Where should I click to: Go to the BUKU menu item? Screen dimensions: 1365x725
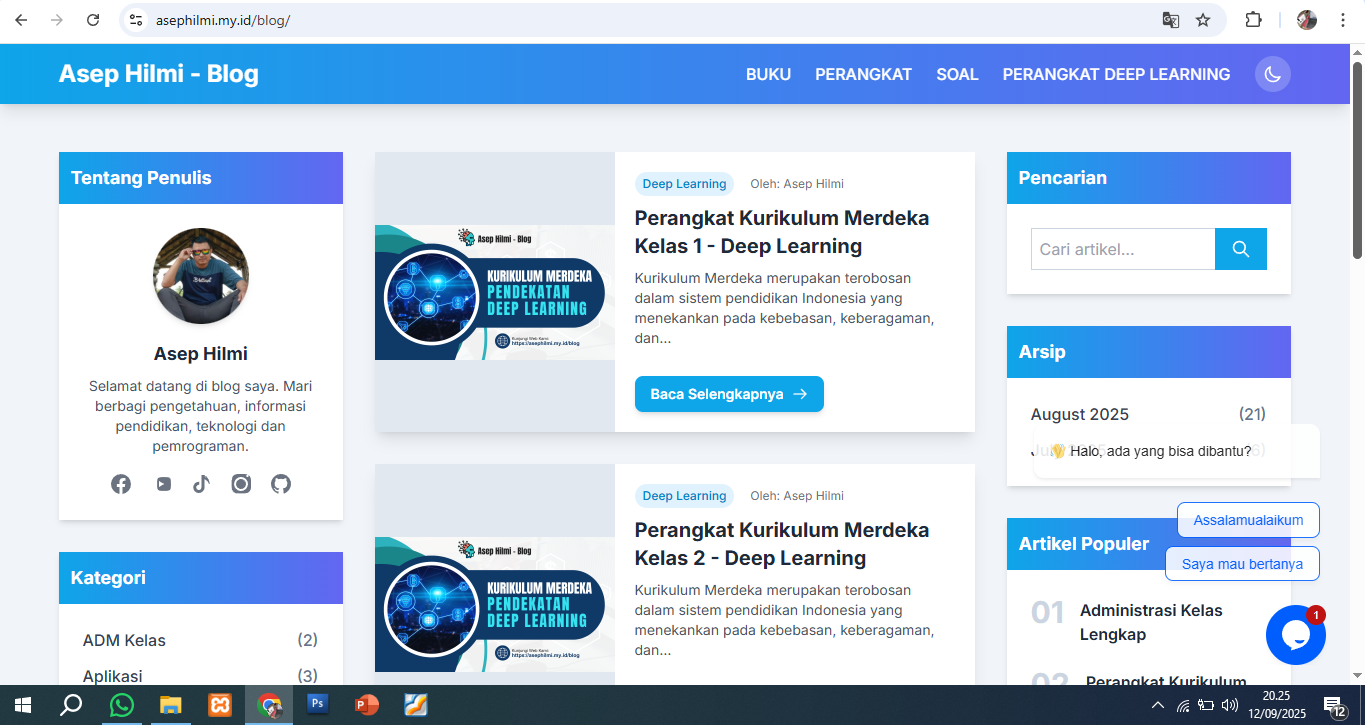coord(768,74)
